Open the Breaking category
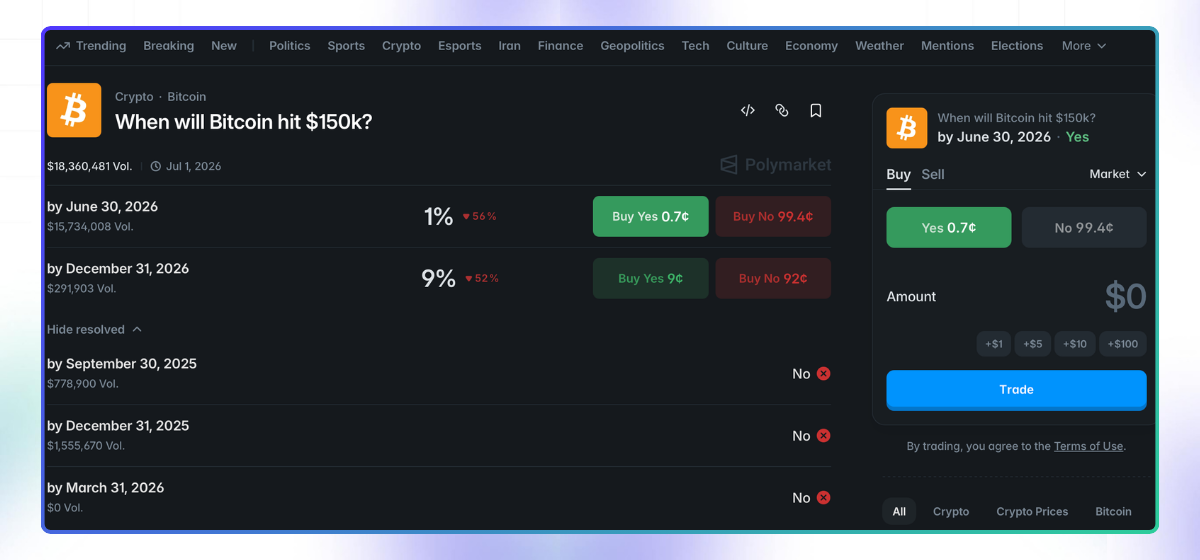 click(x=168, y=46)
